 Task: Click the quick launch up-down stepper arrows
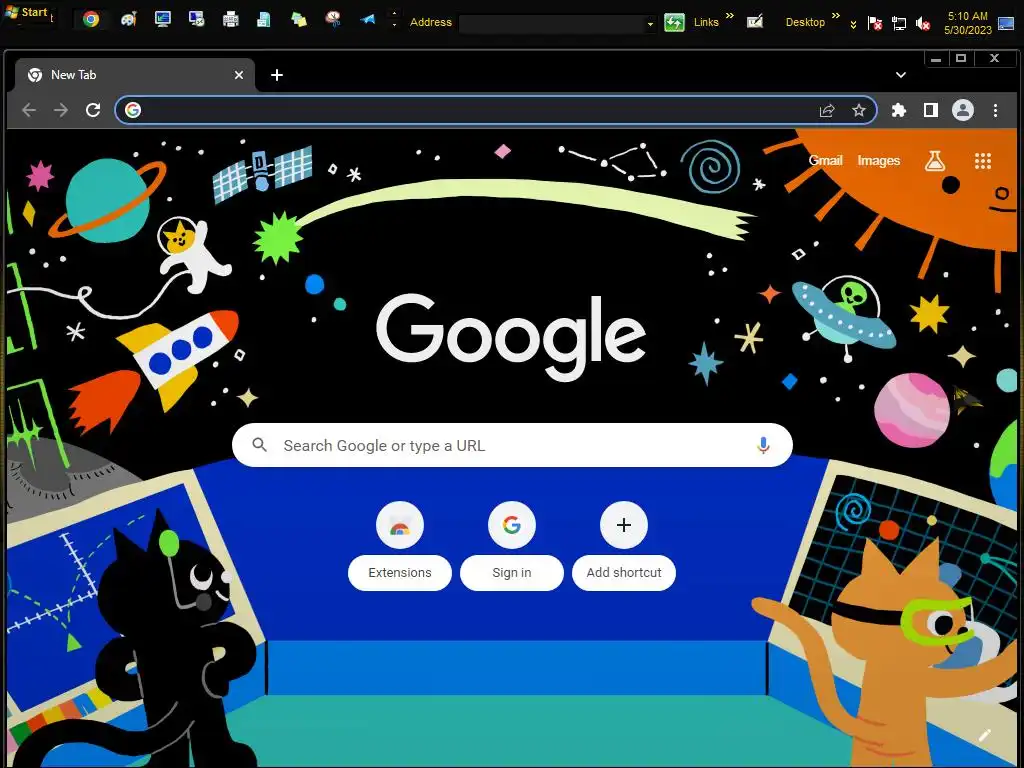(394, 18)
